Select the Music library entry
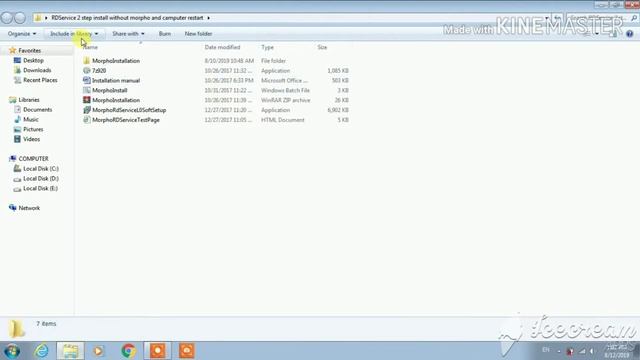Viewport: 640px width, 360px height. [31, 119]
